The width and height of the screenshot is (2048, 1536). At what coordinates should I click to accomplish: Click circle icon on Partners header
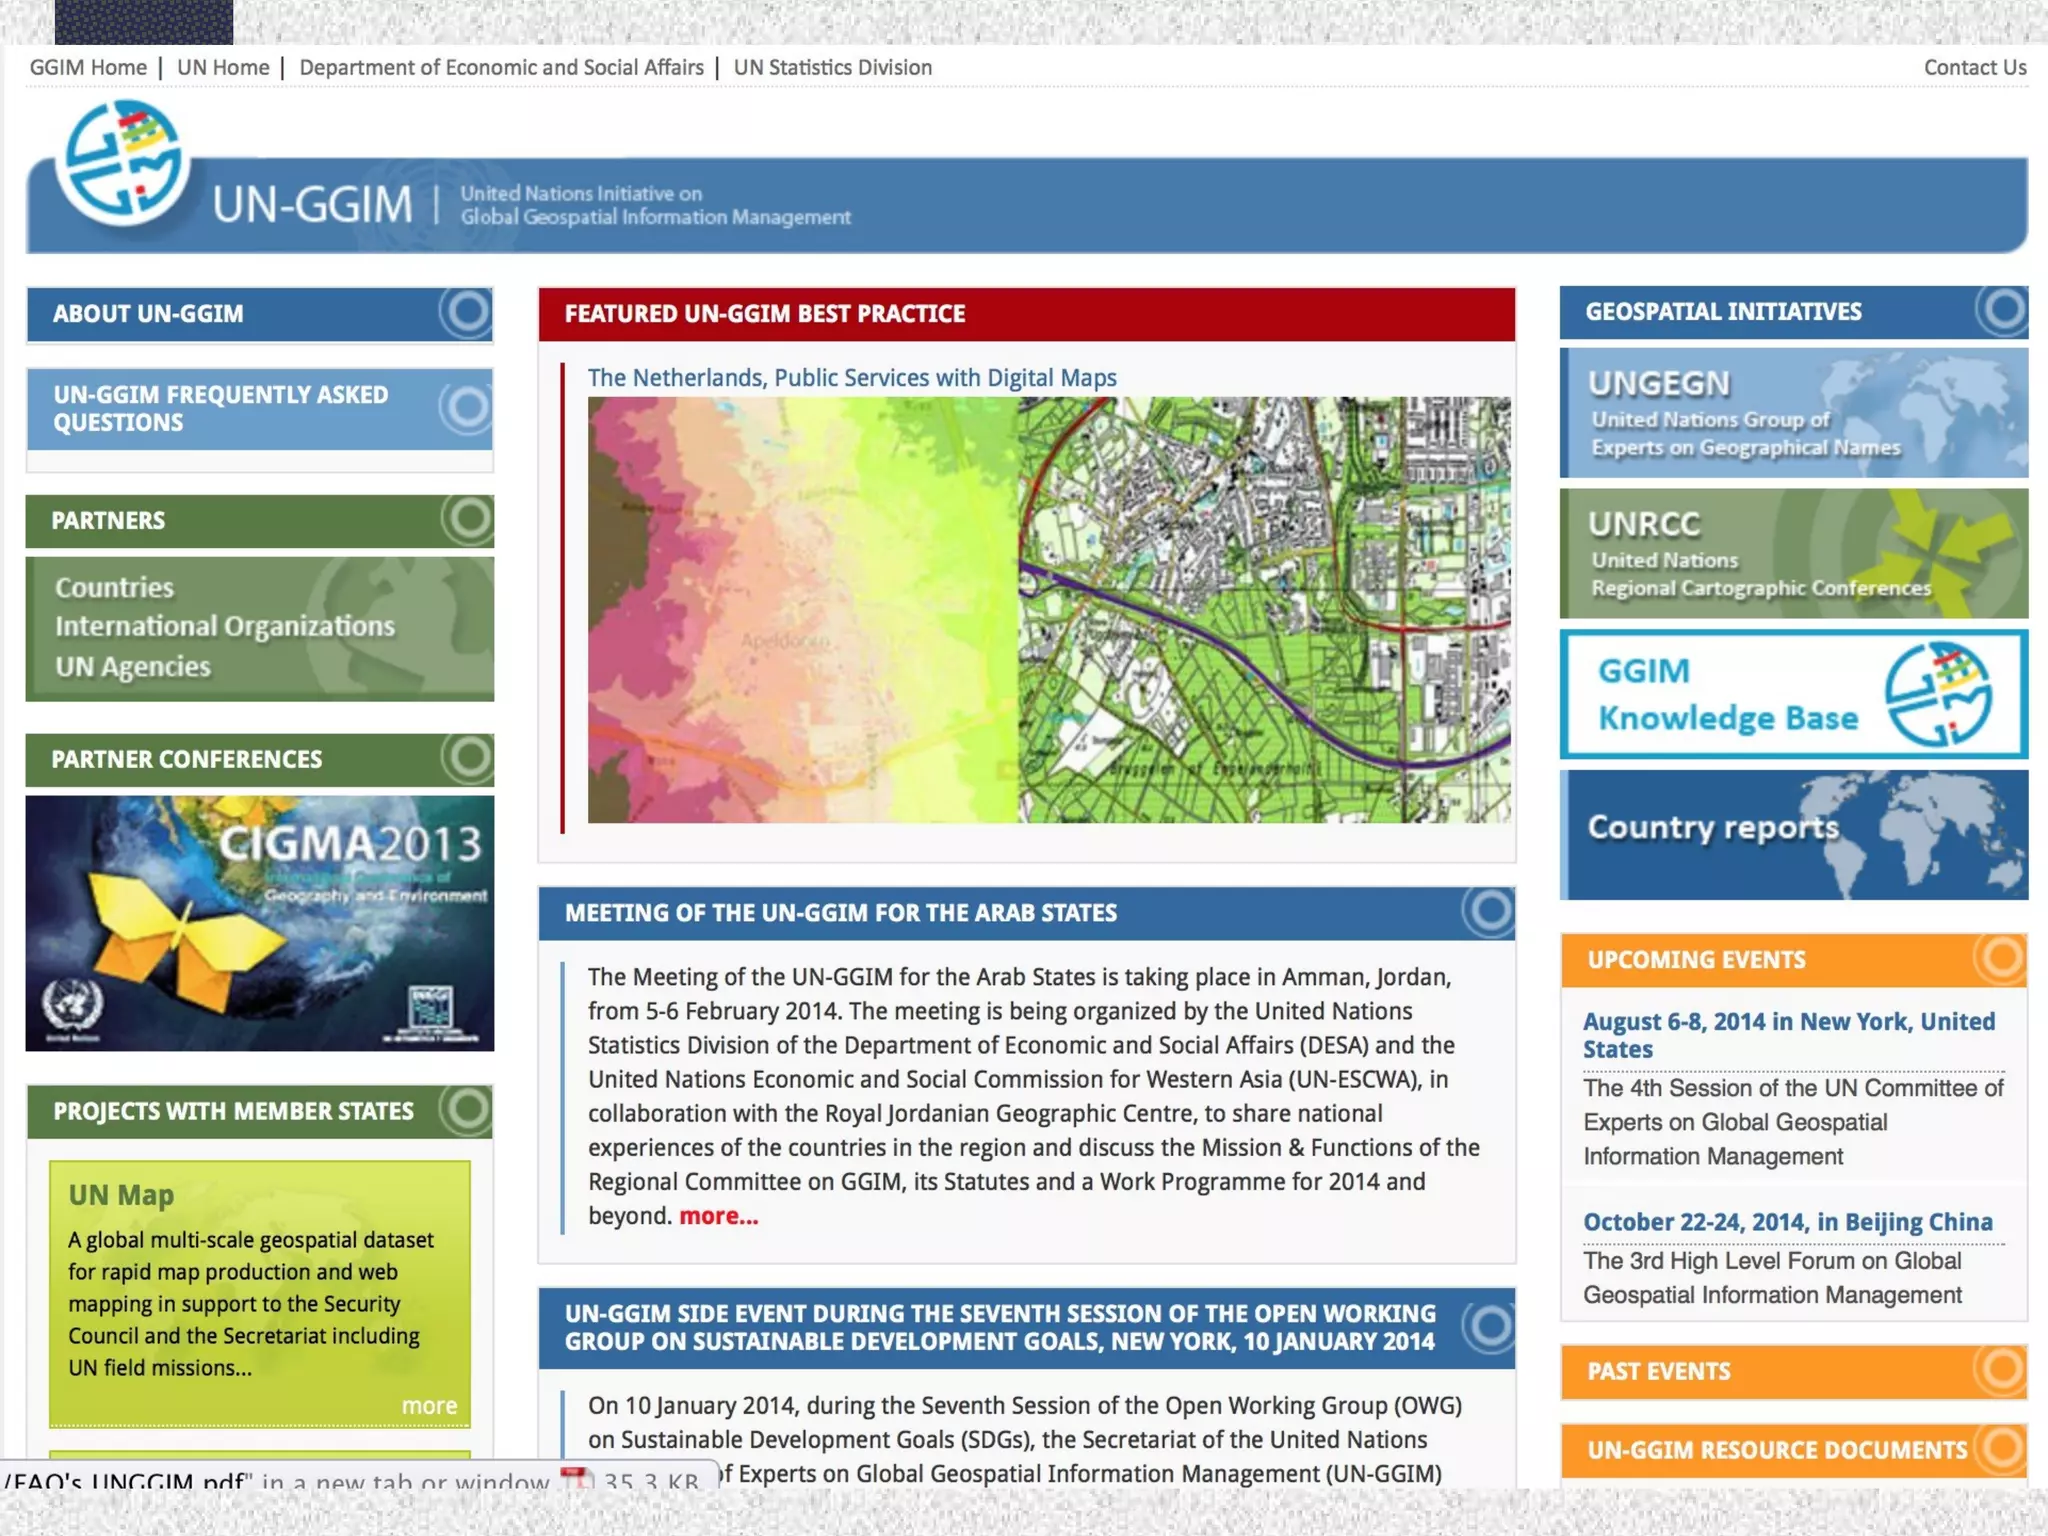tap(468, 519)
